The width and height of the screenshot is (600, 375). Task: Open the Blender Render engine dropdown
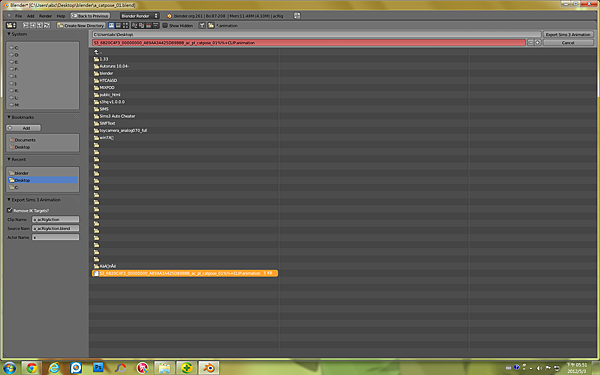pyautogui.click(x=139, y=16)
